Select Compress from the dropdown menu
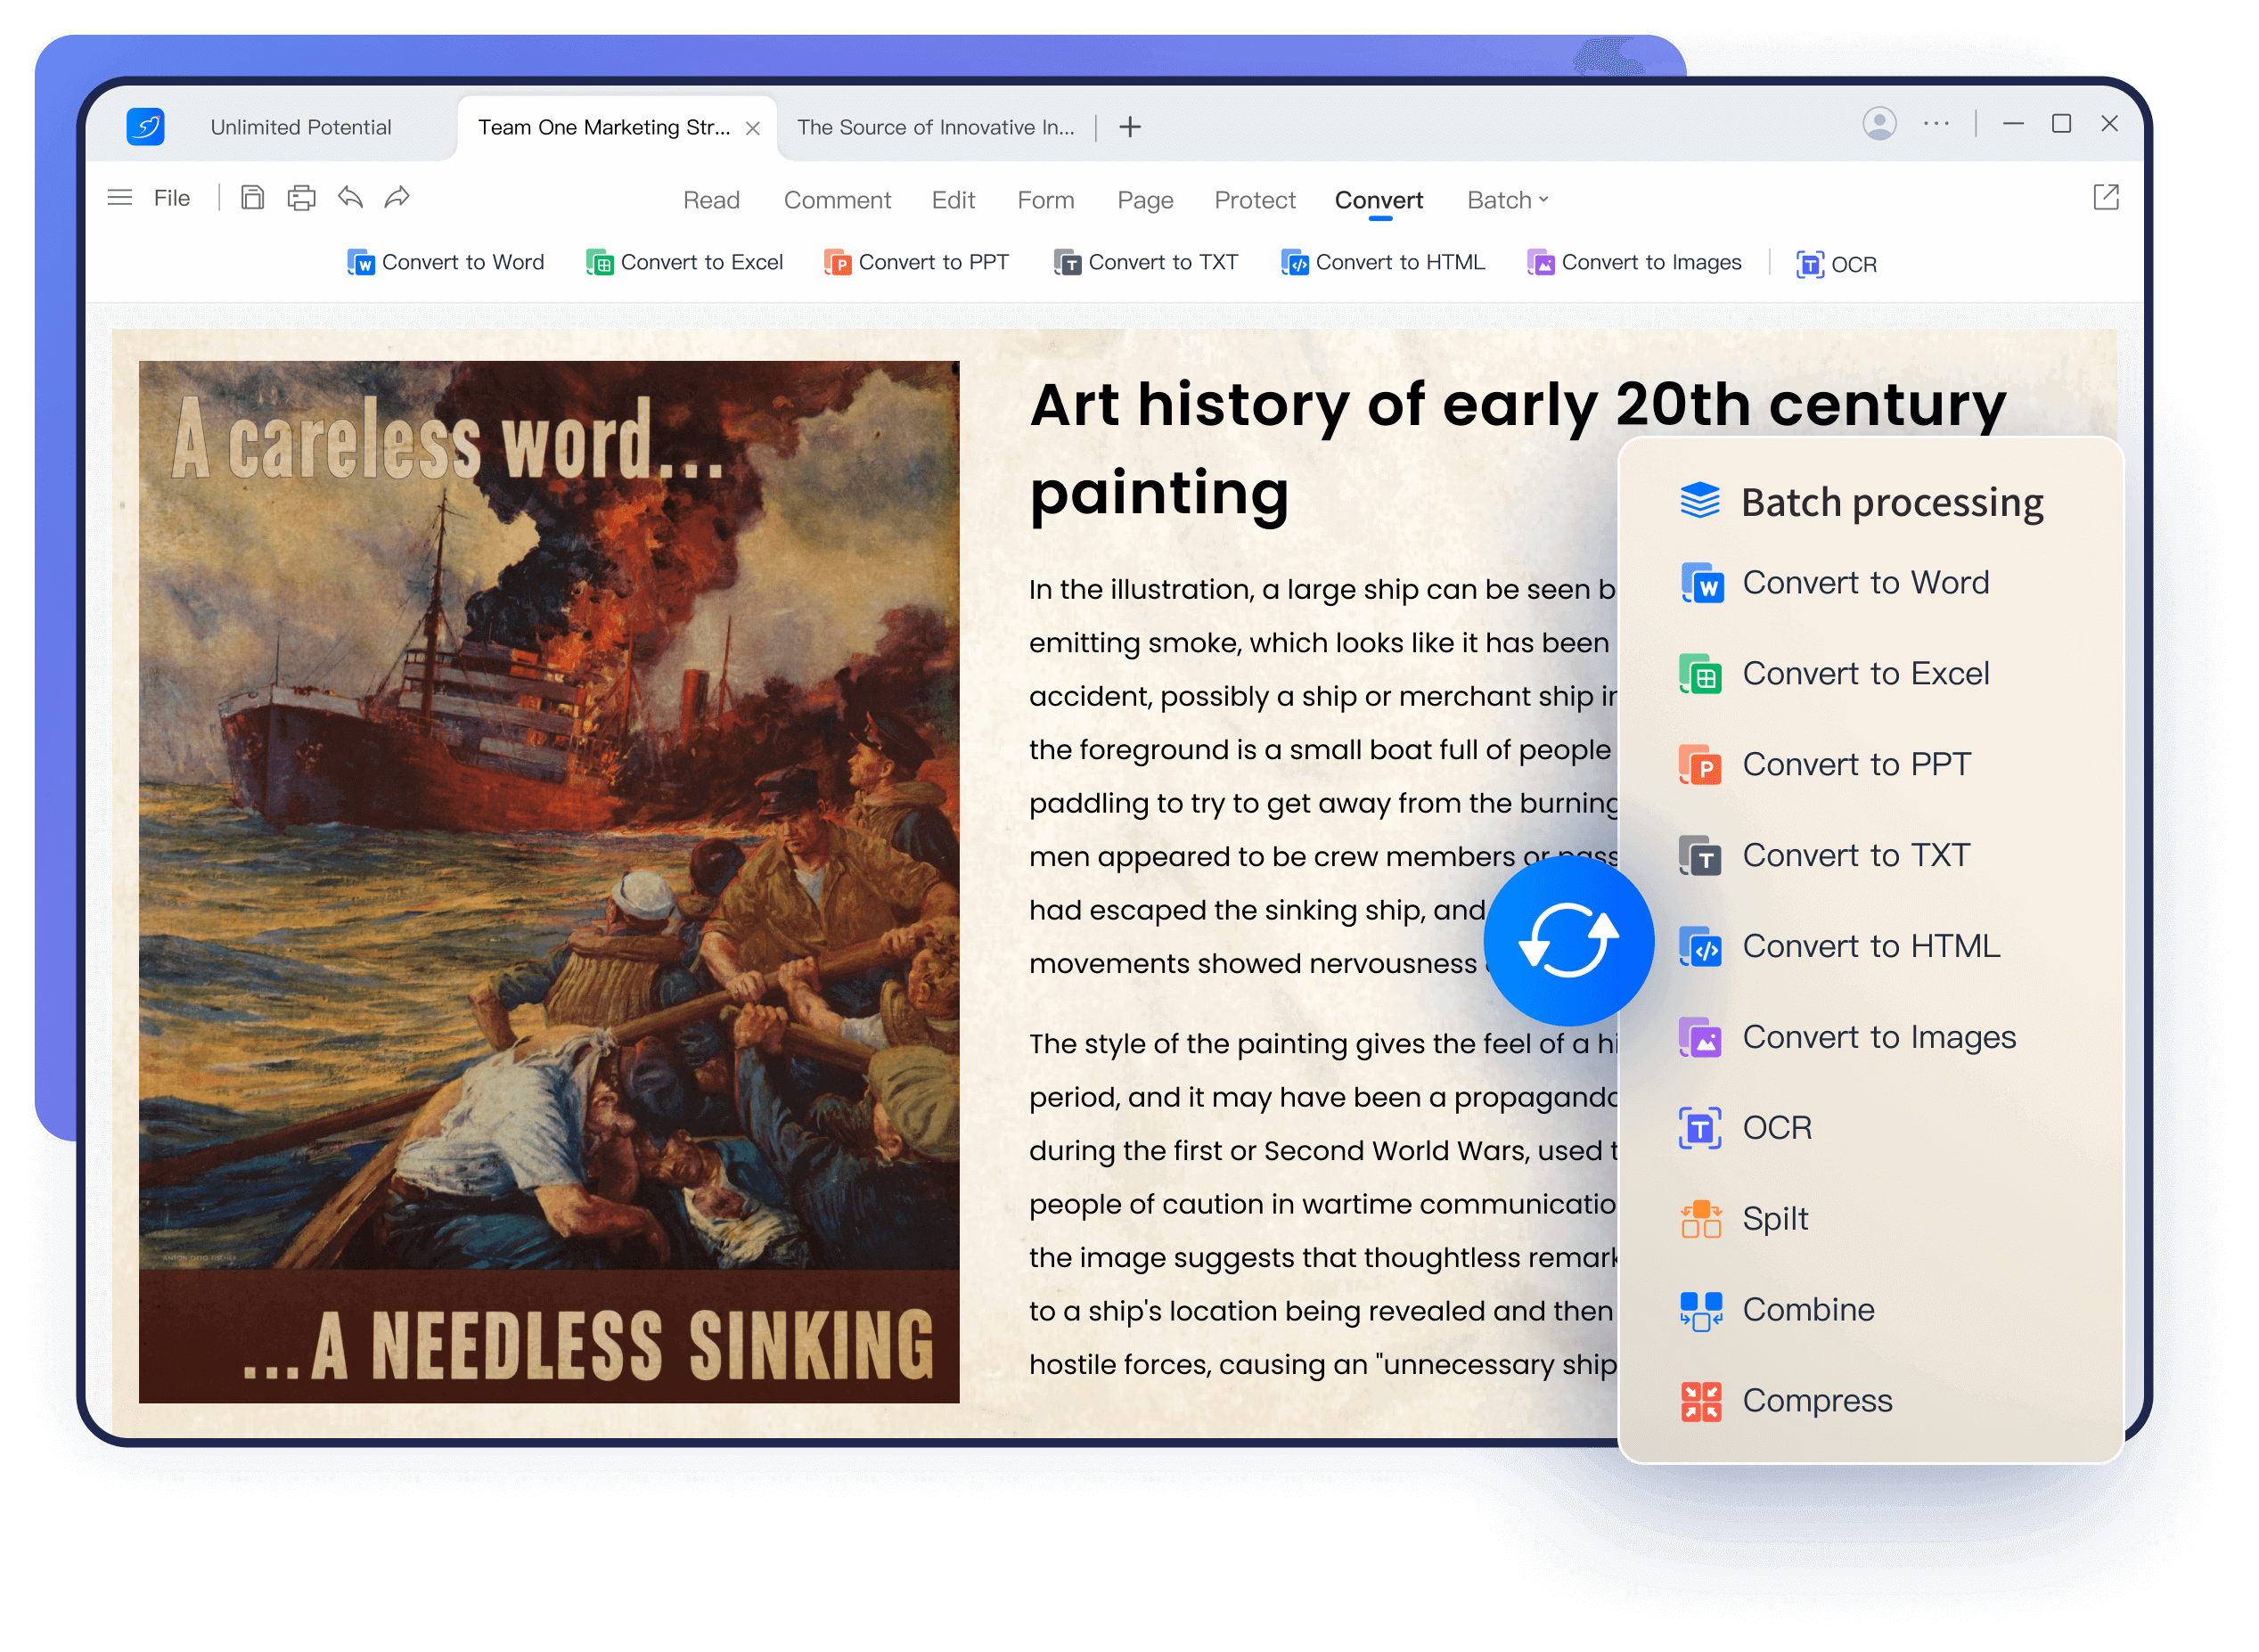The width and height of the screenshot is (2259, 1652). pyautogui.click(x=1815, y=1400)
